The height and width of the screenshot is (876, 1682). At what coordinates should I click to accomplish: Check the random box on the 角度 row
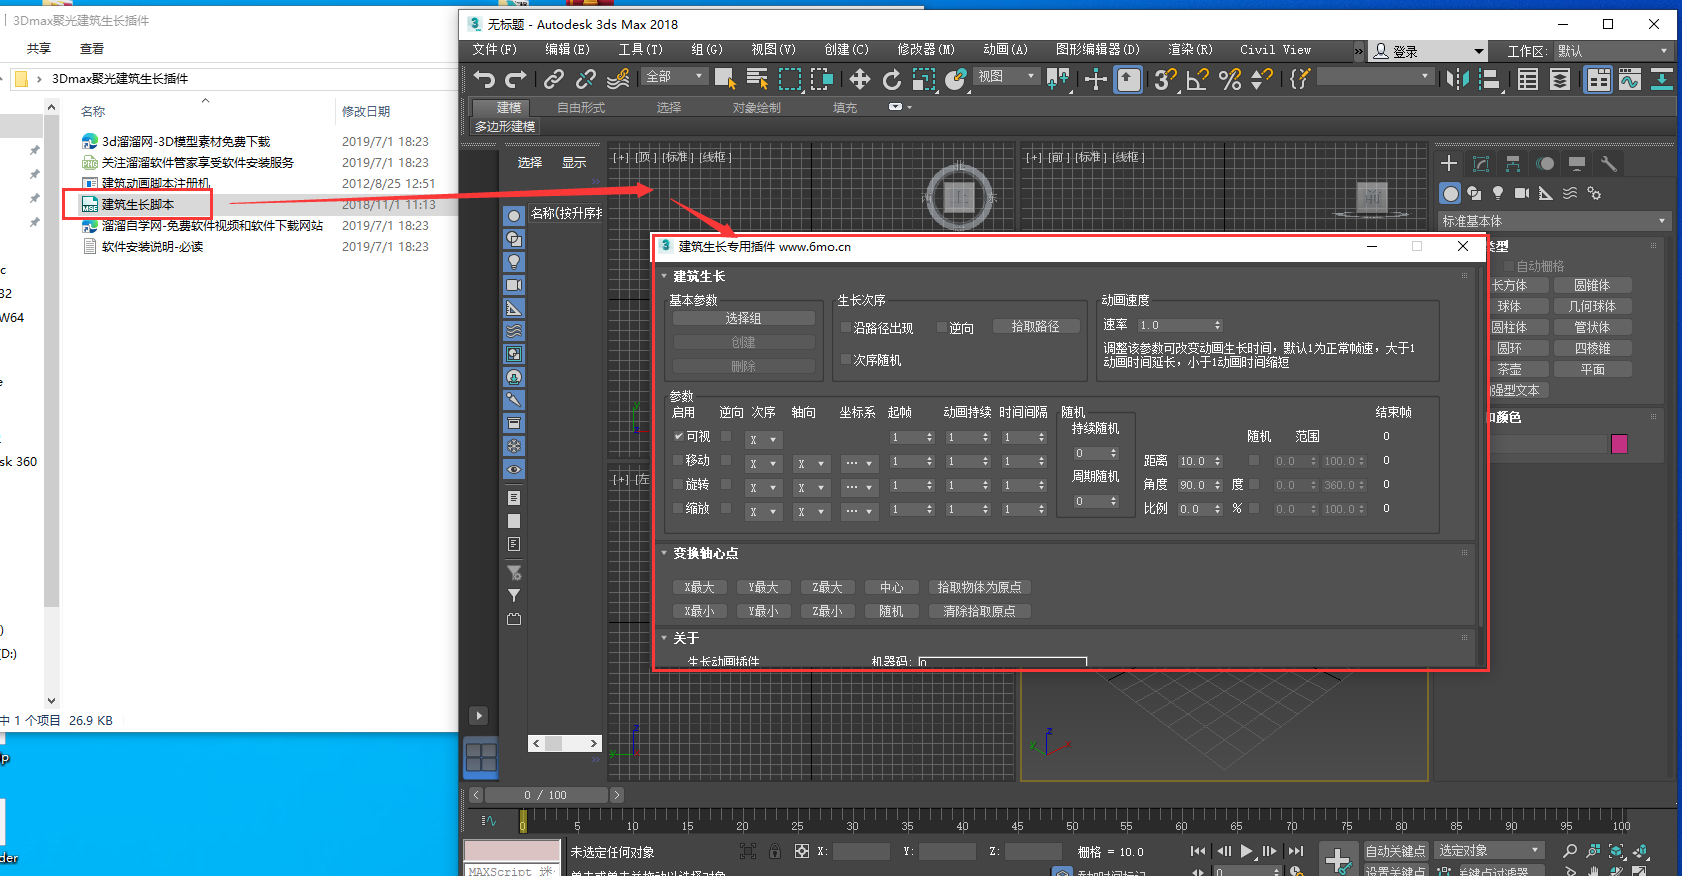tap(1254, 484)
